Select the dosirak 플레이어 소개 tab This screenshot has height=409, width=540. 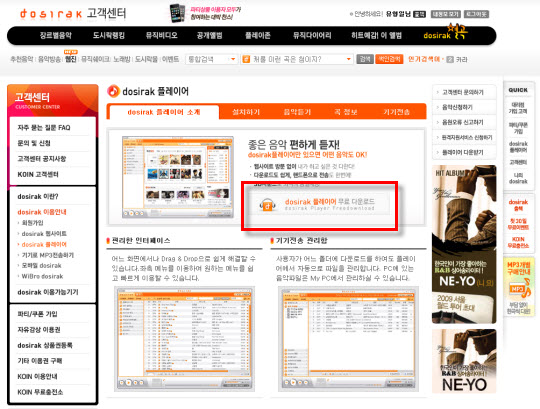click(164, 112)
